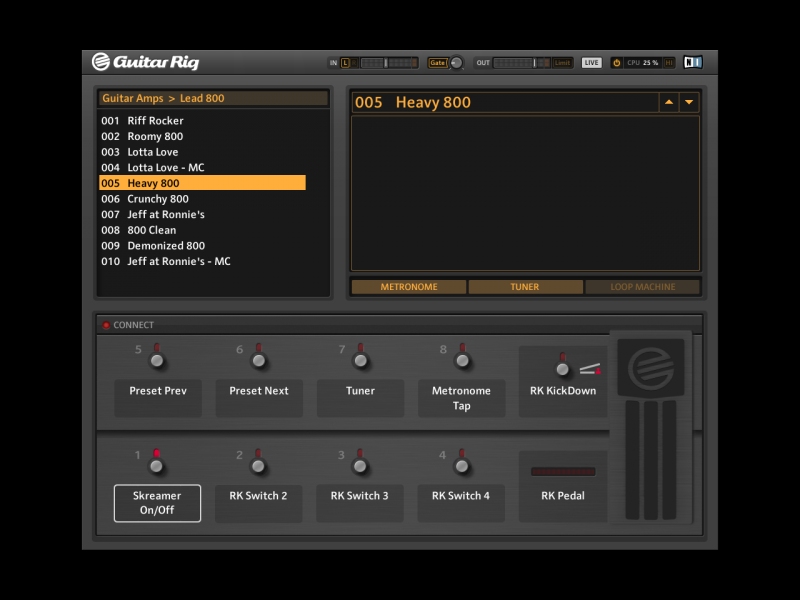Viewport: 800px width, 600px height.
Task: Switch to the TUNER tab
Action: (x=525, y=287)
